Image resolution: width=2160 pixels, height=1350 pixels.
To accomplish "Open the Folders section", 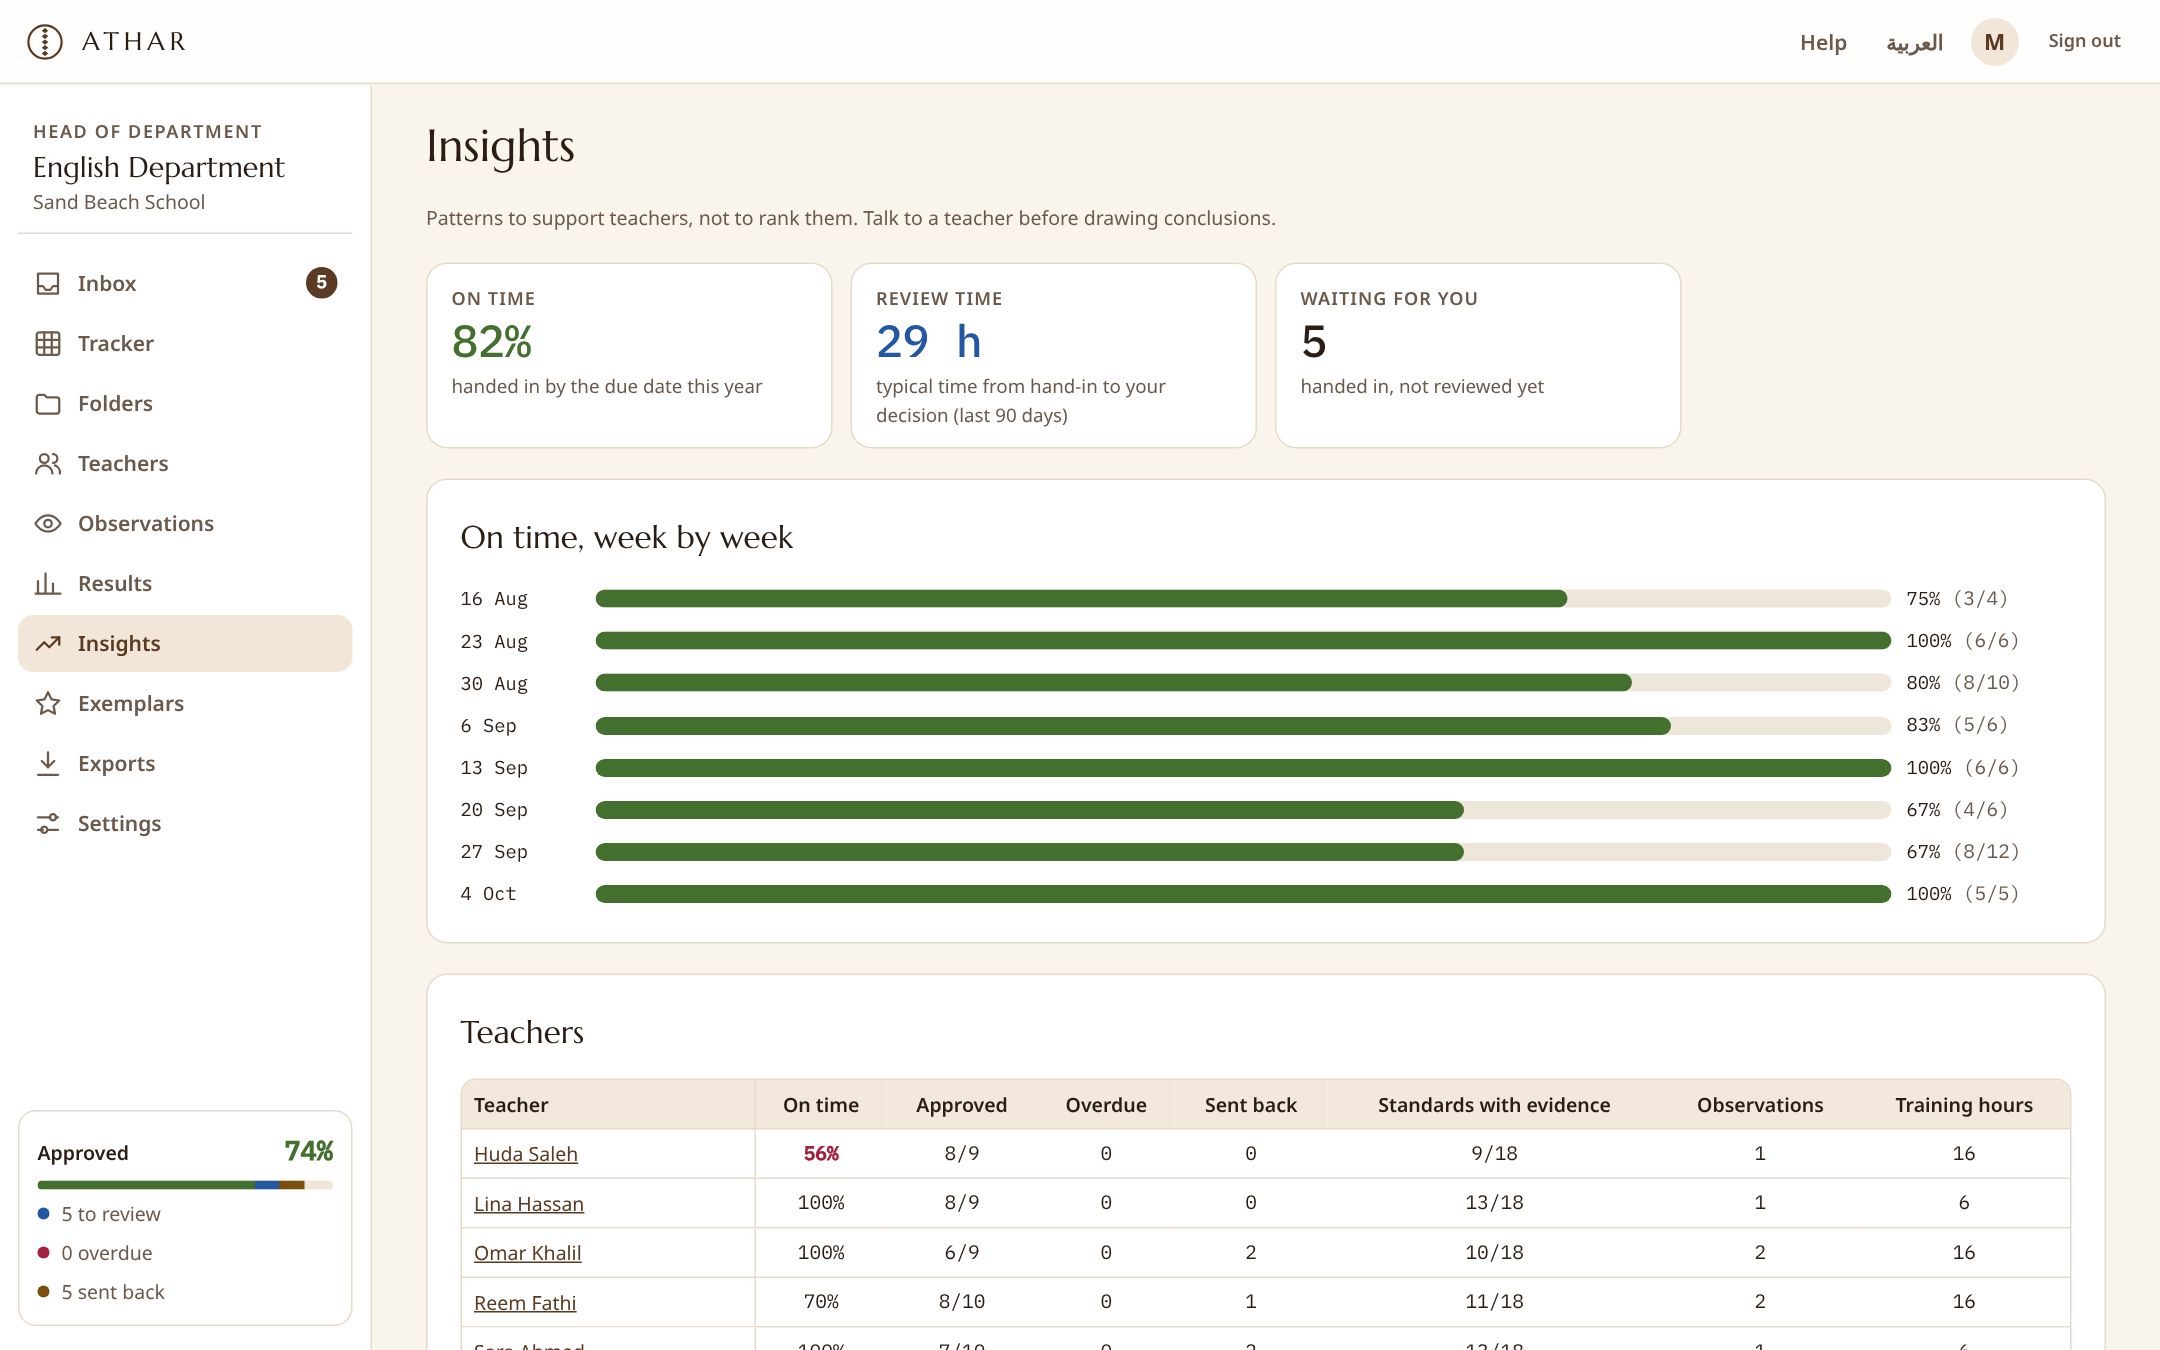I will click(185, 404).
